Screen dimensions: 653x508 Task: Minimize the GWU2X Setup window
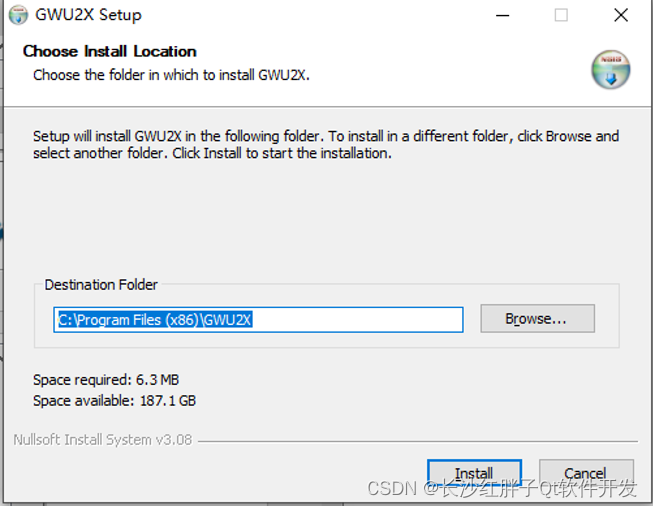point(503,15)
